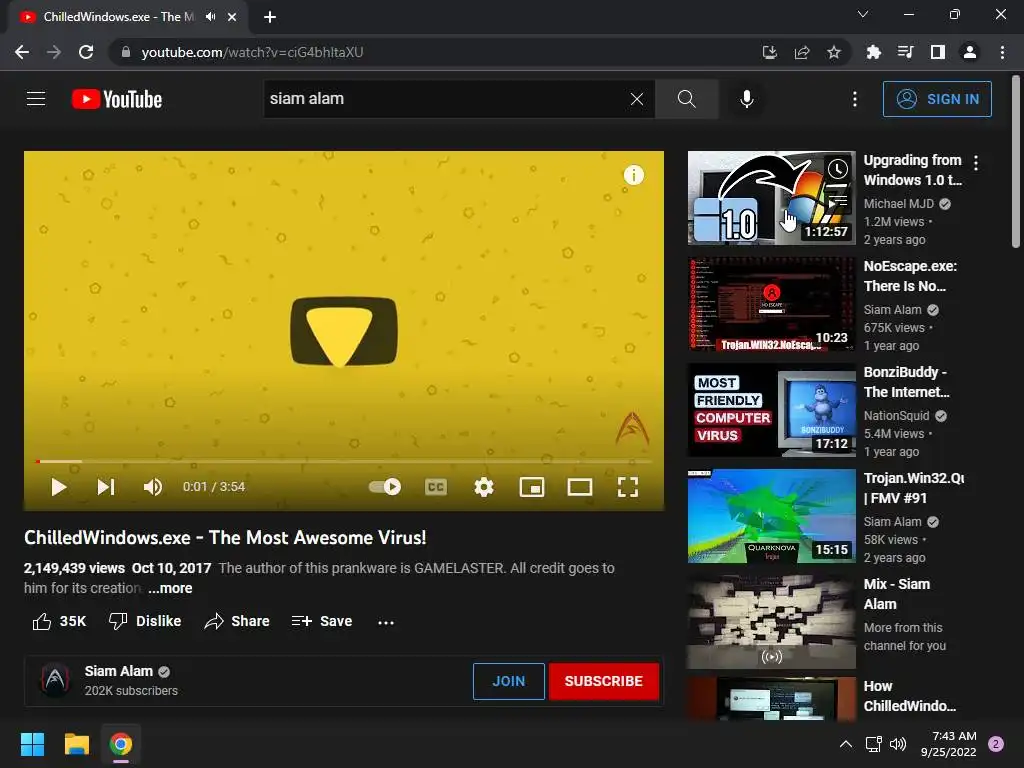This screenshot has width=1024, height=768.
Task: Start voice search with microphone
Action: pyautogui.click(x=747, y=99)
